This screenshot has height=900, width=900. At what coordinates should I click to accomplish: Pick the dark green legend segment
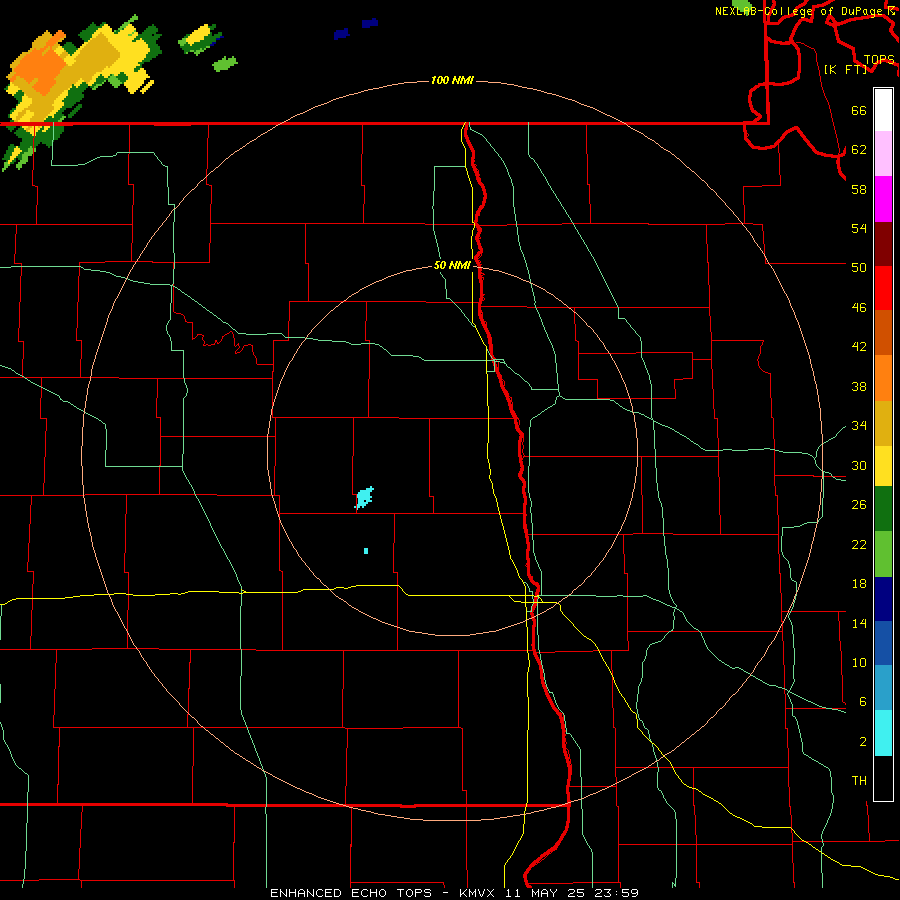(x=883, y=509)
